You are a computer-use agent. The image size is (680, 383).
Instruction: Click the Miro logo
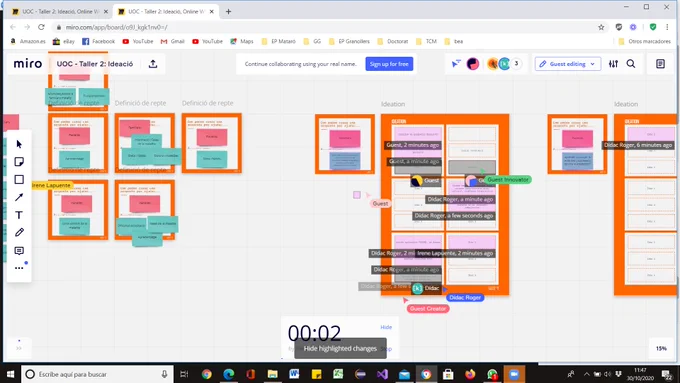pyautogui.click(x=28, y=64)
